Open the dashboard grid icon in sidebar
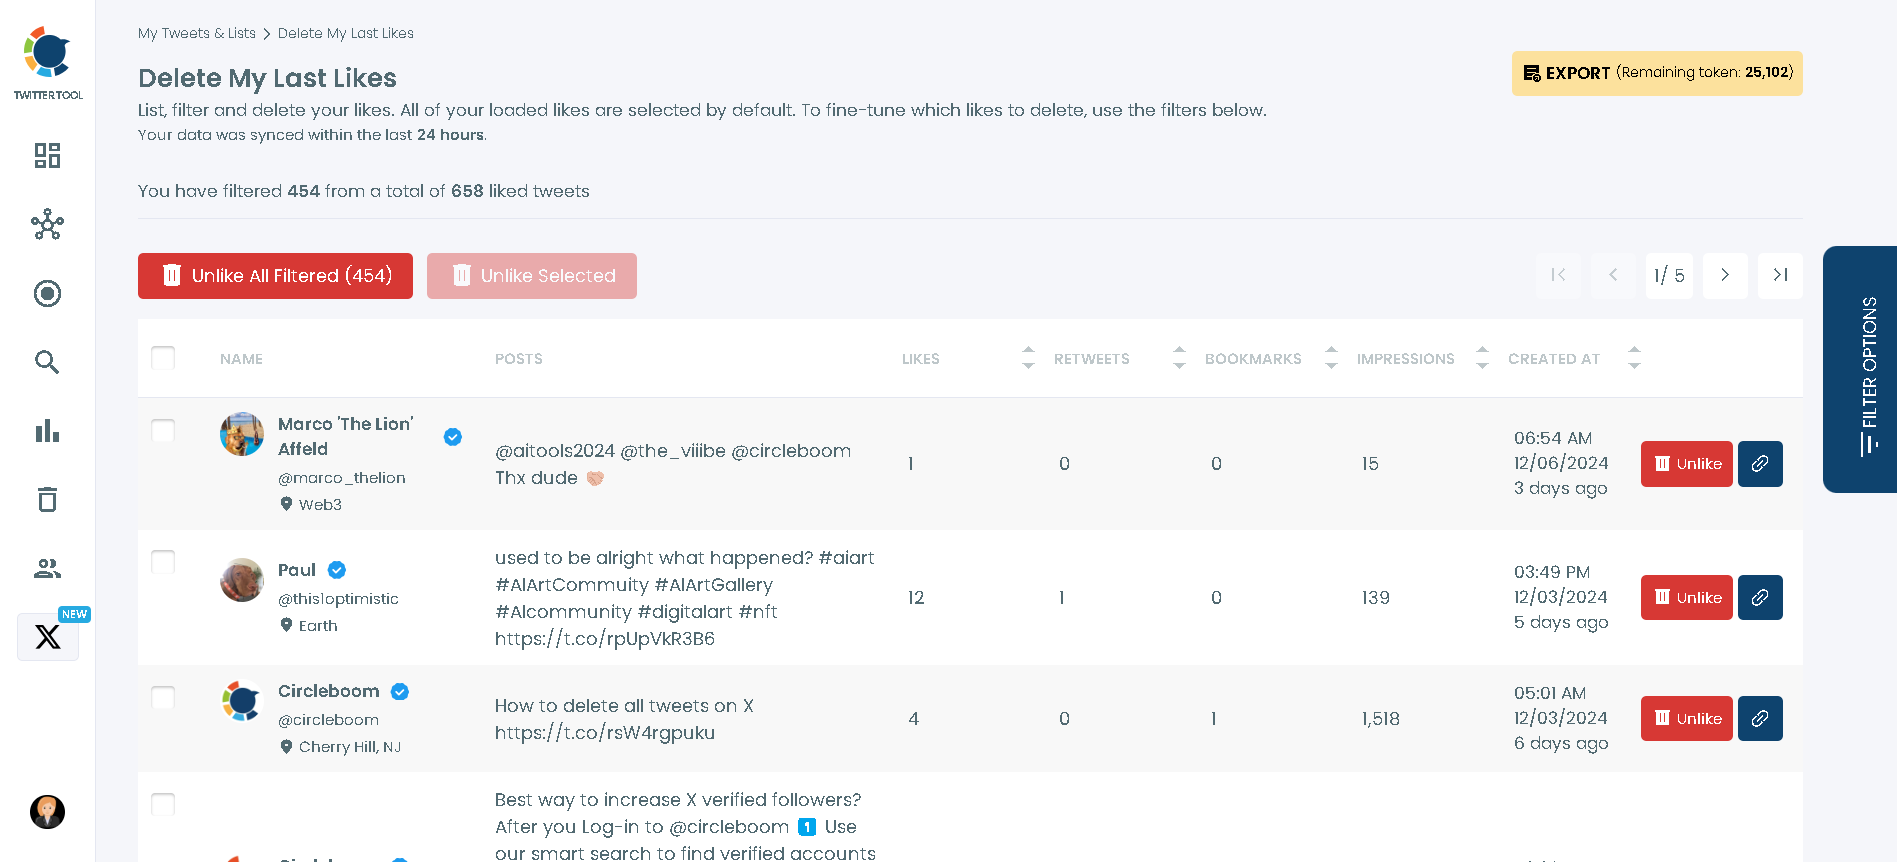 click(x=47, y=155)
